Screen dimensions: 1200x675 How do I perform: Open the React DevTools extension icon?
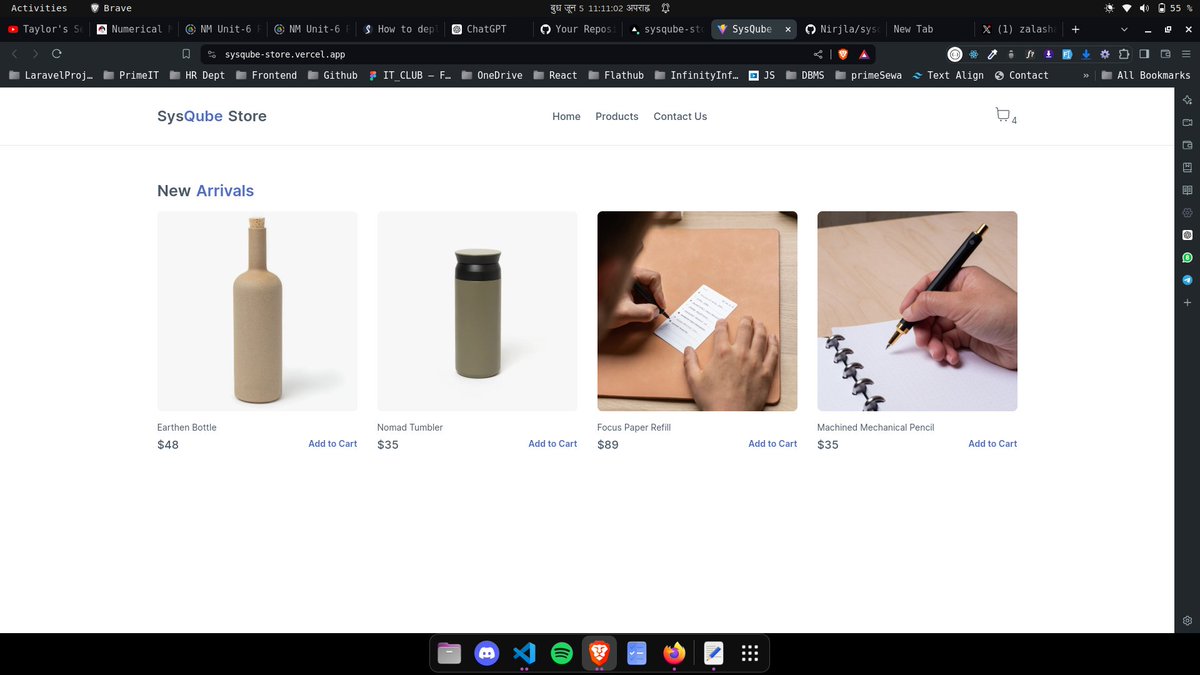[974, 54]
